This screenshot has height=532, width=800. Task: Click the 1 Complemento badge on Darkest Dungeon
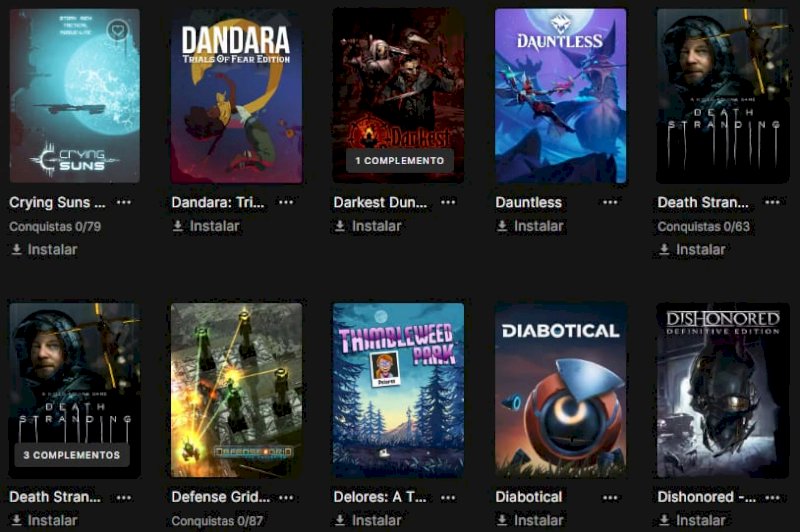(399, 161)
